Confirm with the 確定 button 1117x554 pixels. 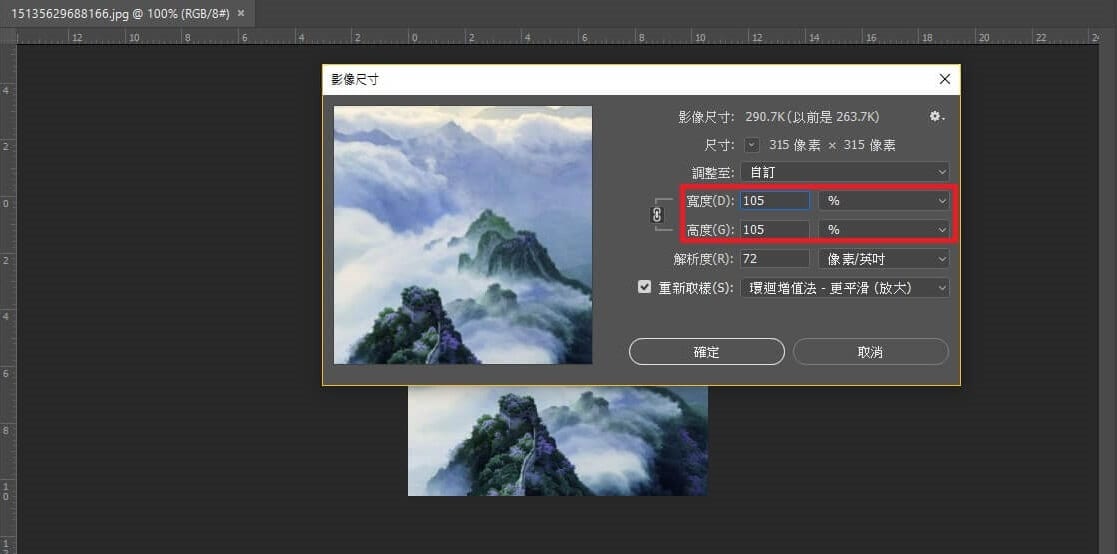tap(707, 352)
